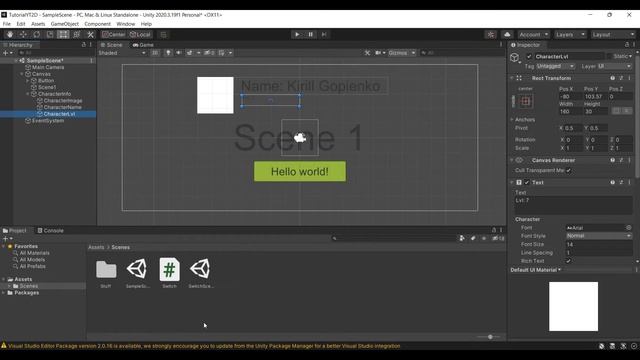Select the Move tool
The height and width of the screenshot is (360, 640).
(x=23, y=35)
